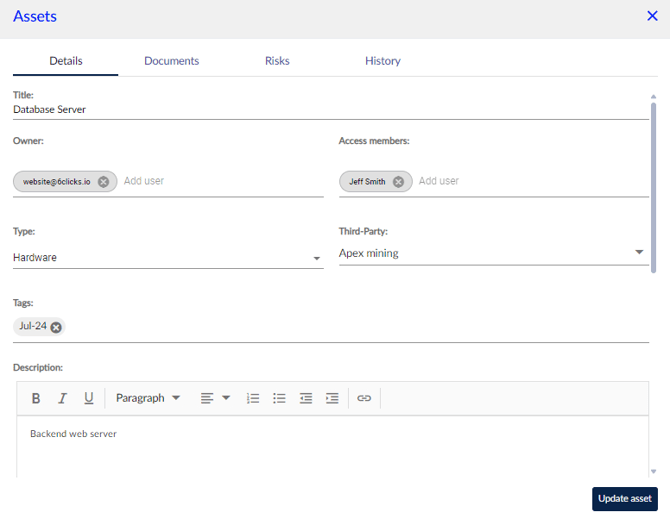Click the Title field containing Database Server
The image size is (670, 531).
tap(330, 110)
